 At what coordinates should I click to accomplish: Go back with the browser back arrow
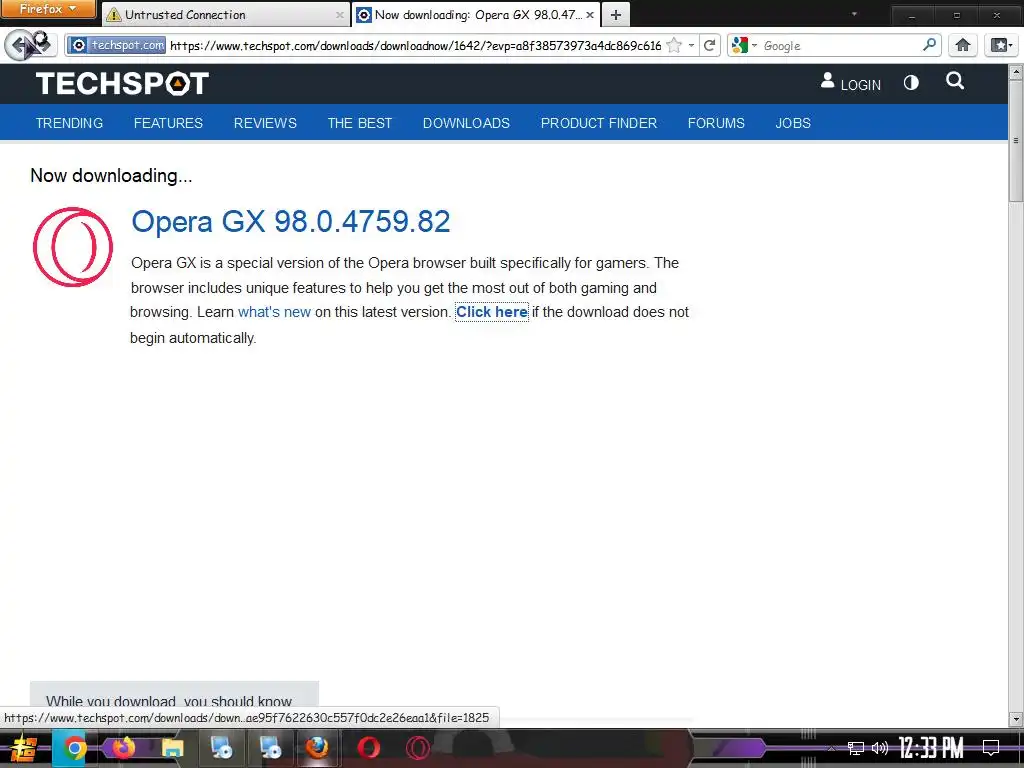(20, 45)
